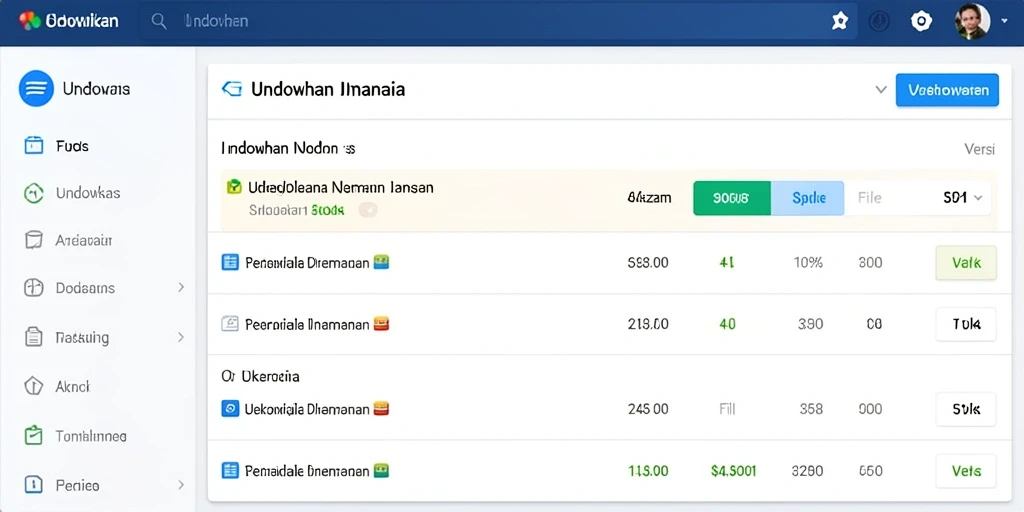Open the Undowkas green clock icon
The width and height of the screenshot is (1024, 512).
click(33, 193)
